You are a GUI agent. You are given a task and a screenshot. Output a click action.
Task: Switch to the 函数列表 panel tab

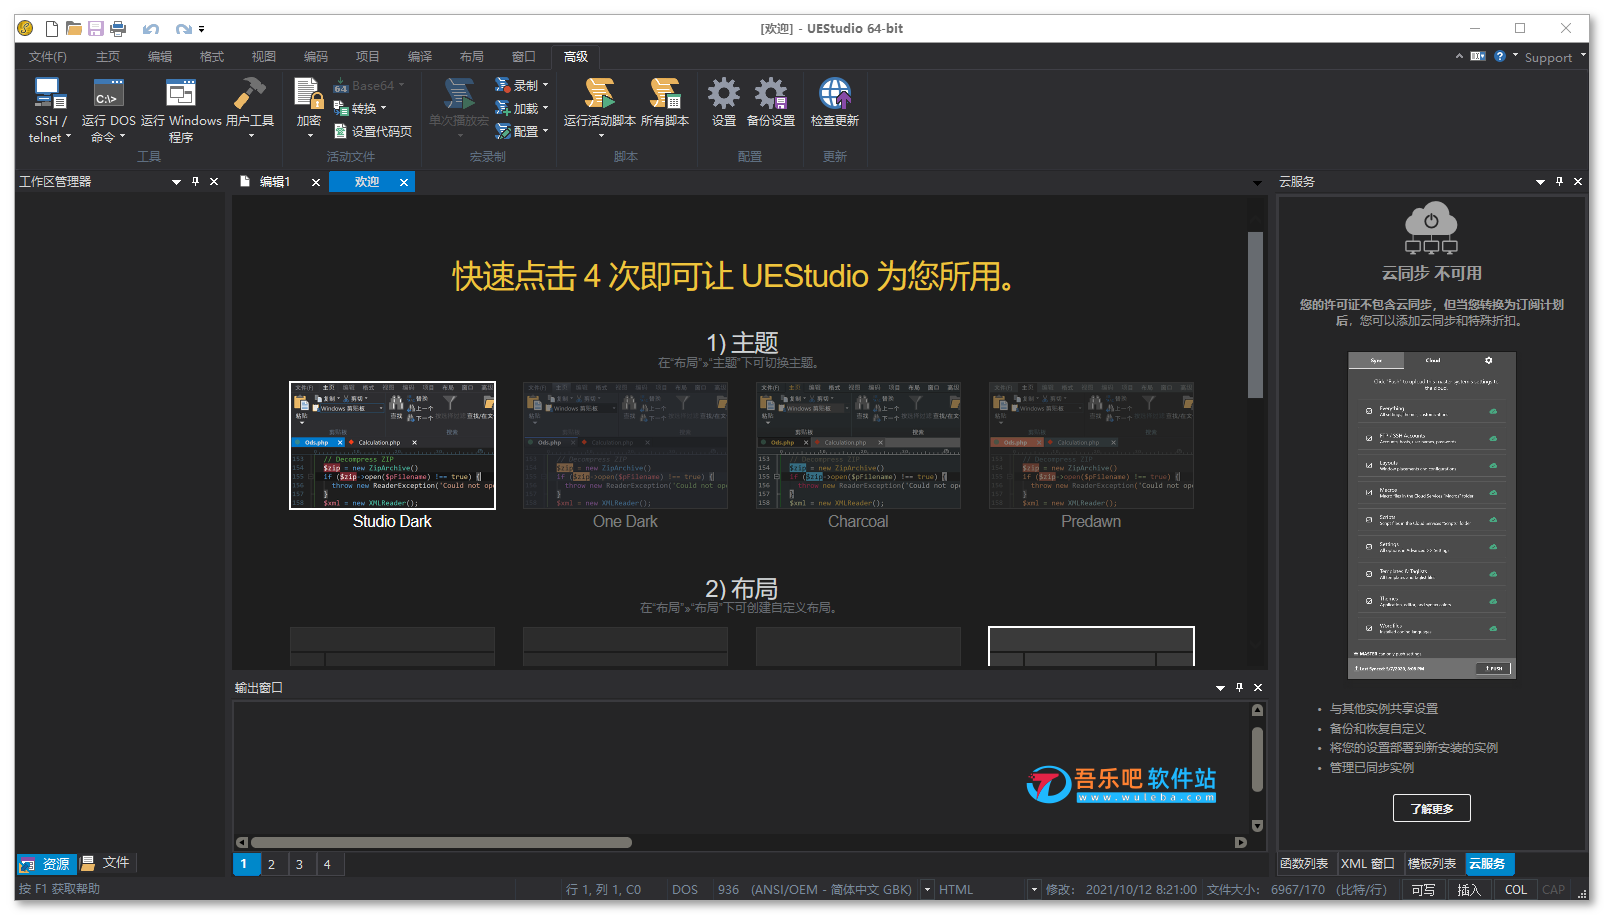click(1304, 864)
